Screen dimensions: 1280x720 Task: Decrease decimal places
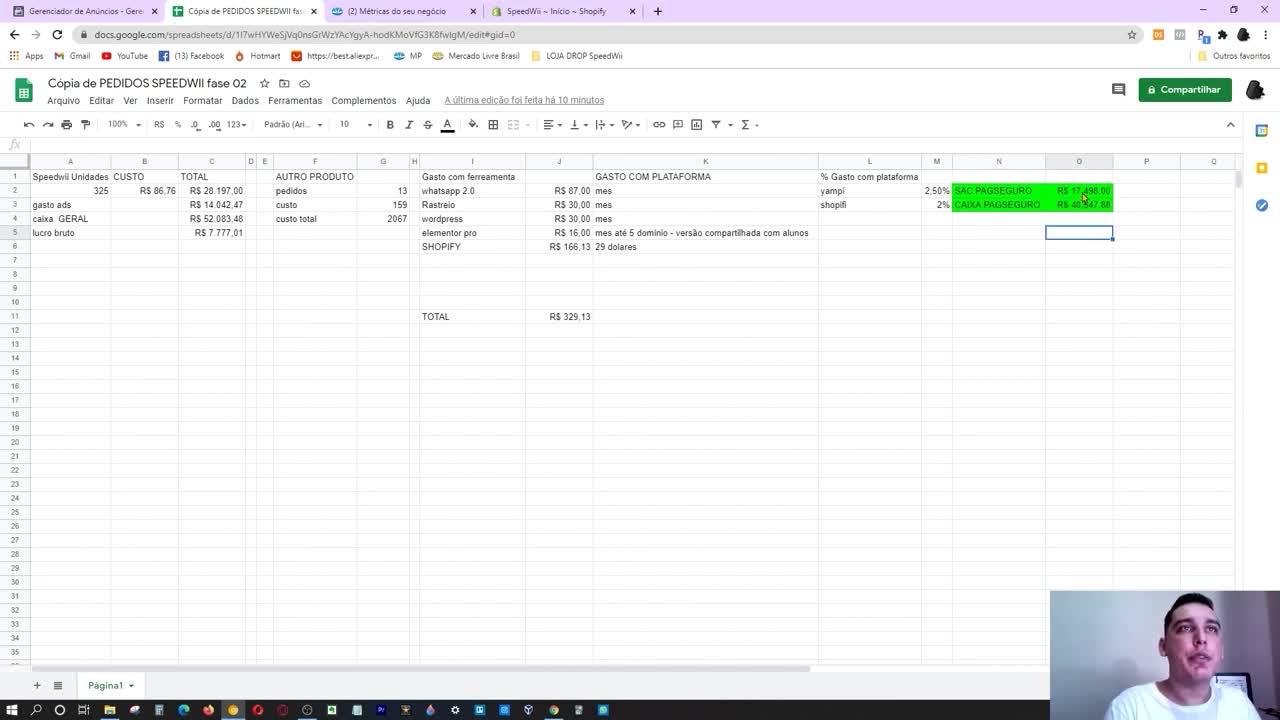tap(196, 125)
